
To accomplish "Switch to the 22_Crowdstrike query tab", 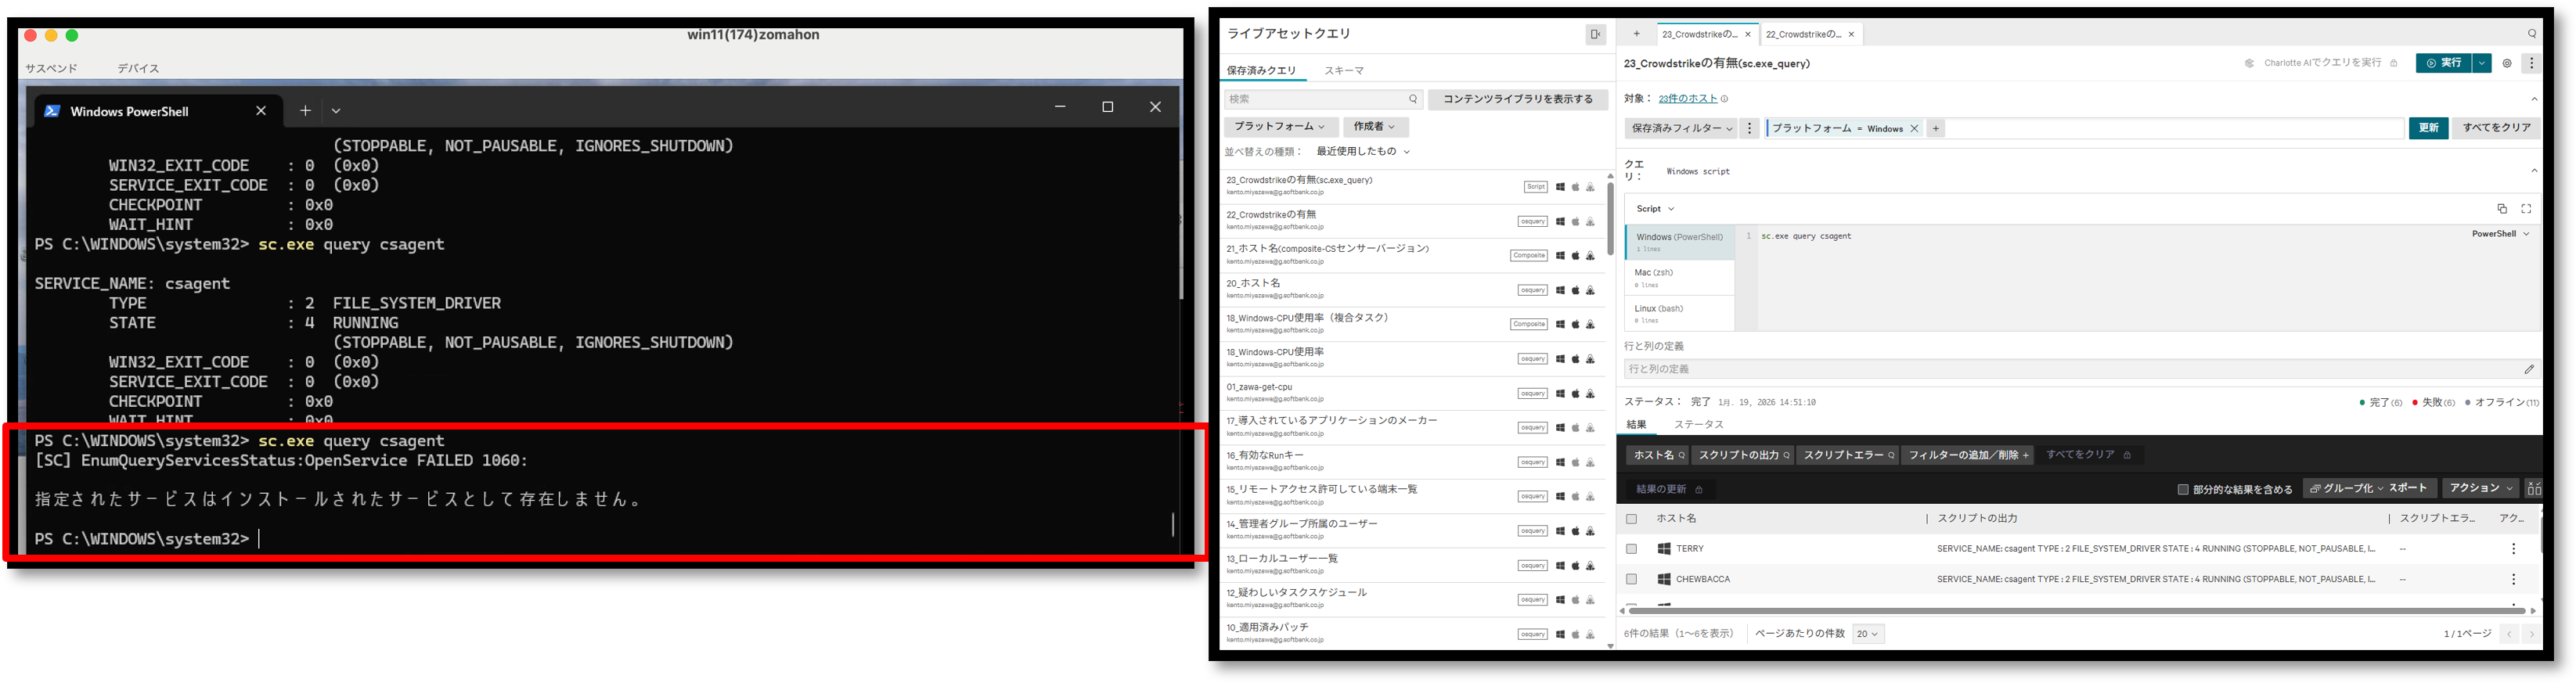I will [x=1803, y=34].
